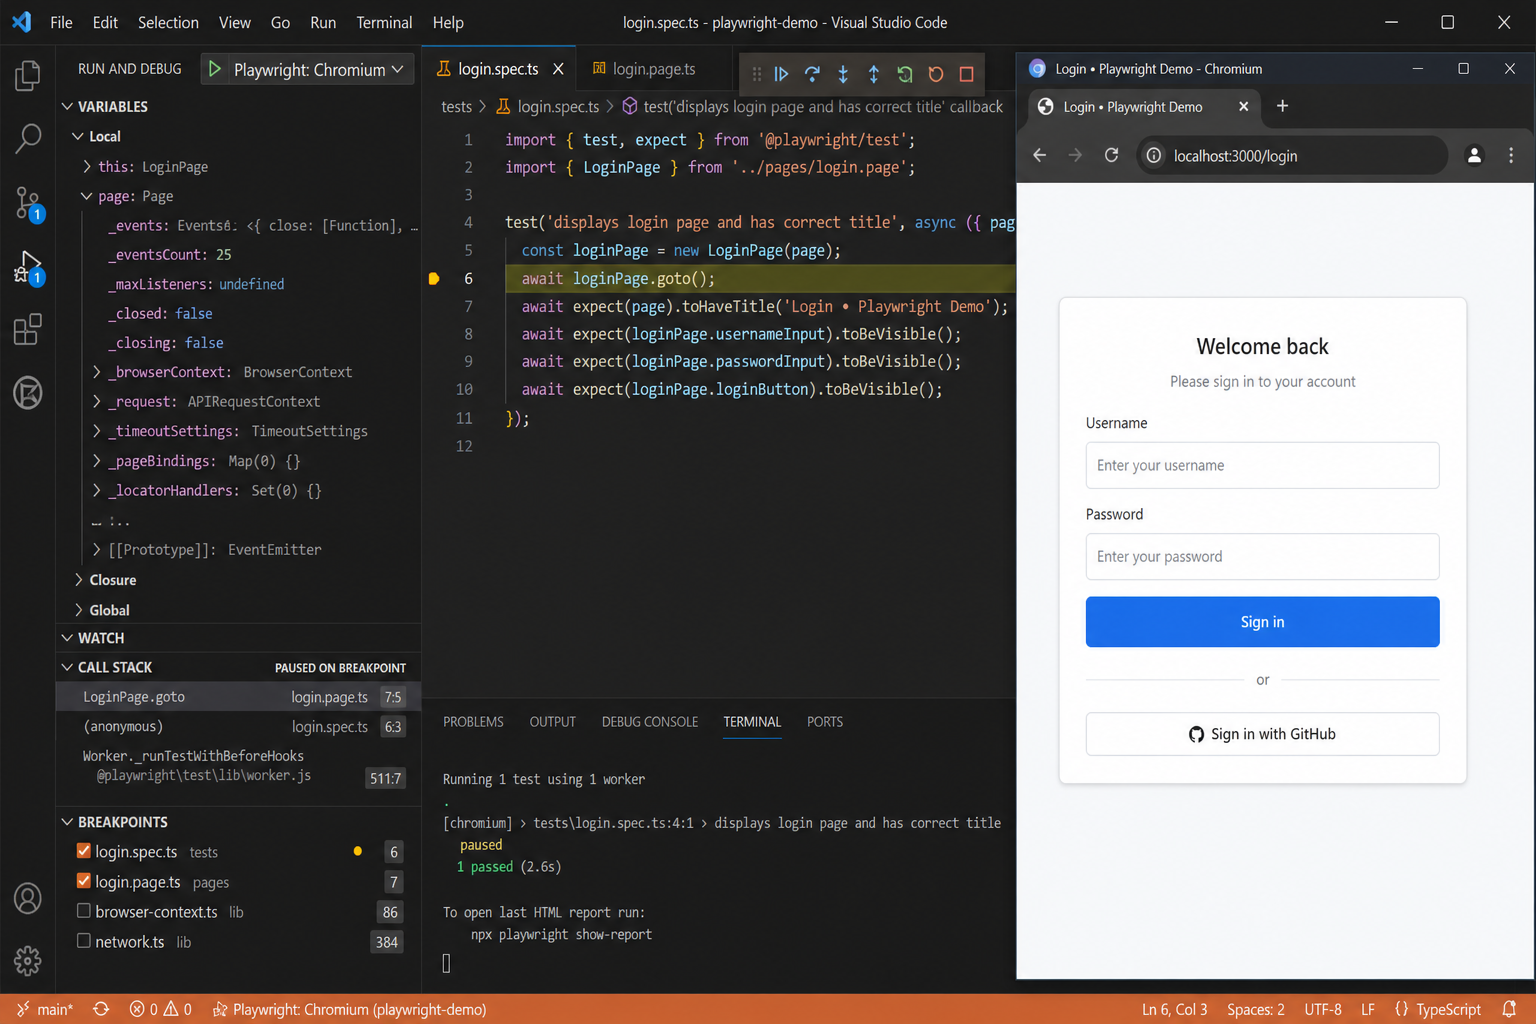
Task: Open the File menu
Action: pyautogui.click(x=61, y=22)
